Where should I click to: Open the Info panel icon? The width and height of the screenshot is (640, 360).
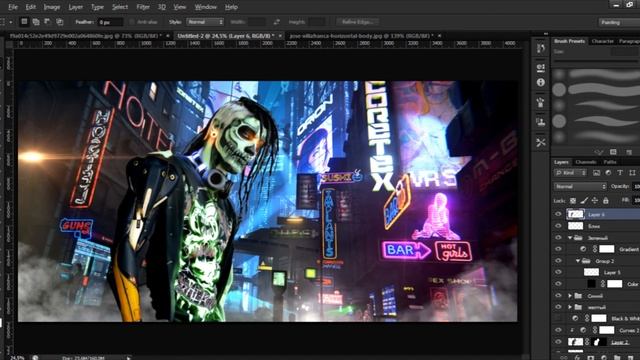pyautogui.click(x=541, y=82)
